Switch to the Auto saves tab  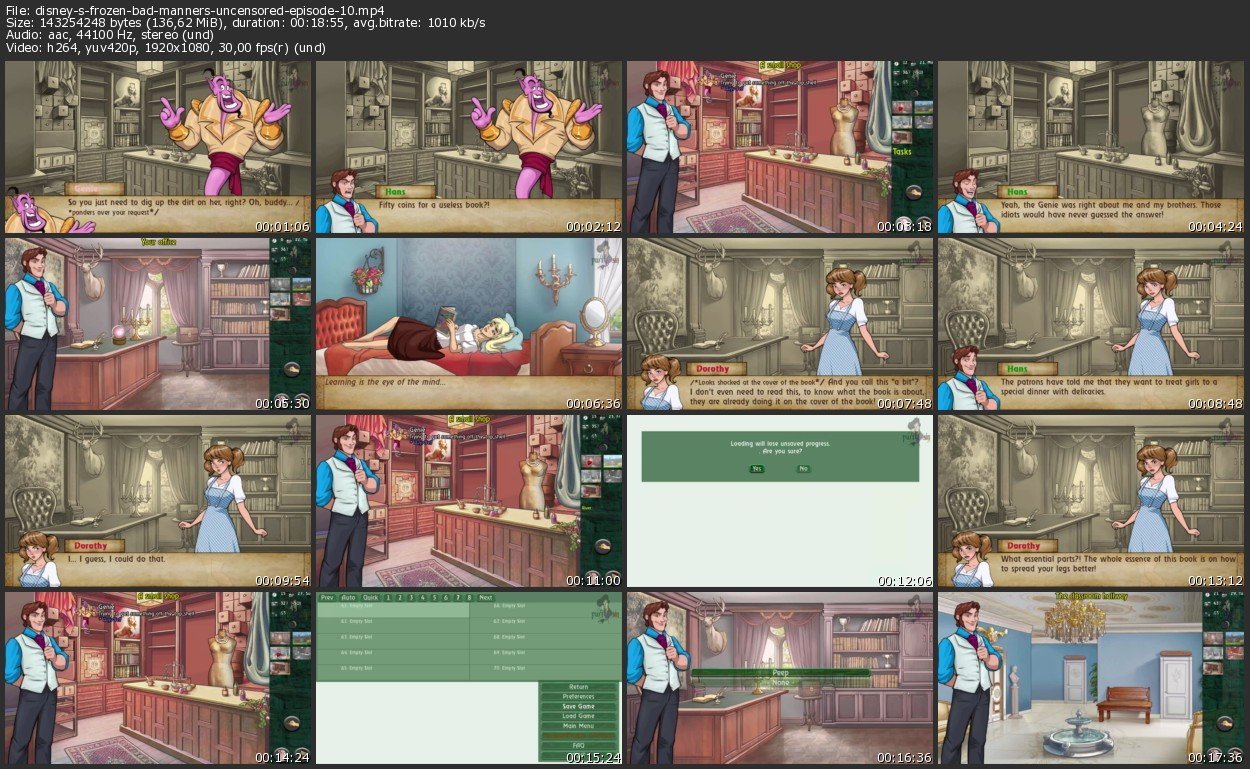pyautogui.click(x=346, y=597)
